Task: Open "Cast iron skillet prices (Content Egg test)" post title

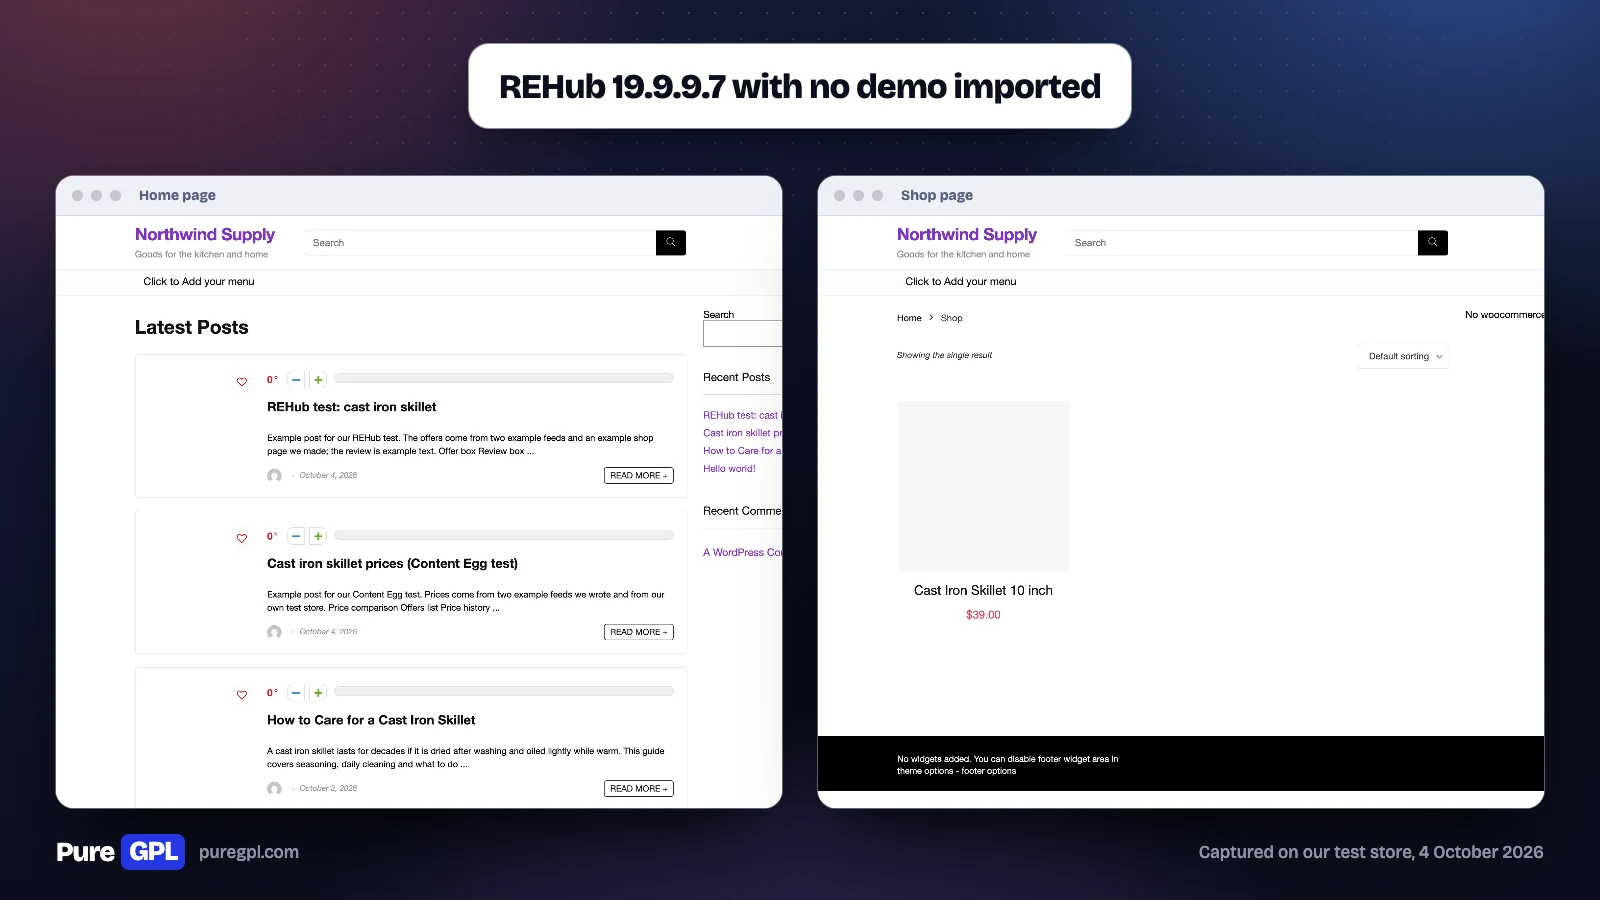Action: pos(393,564)
